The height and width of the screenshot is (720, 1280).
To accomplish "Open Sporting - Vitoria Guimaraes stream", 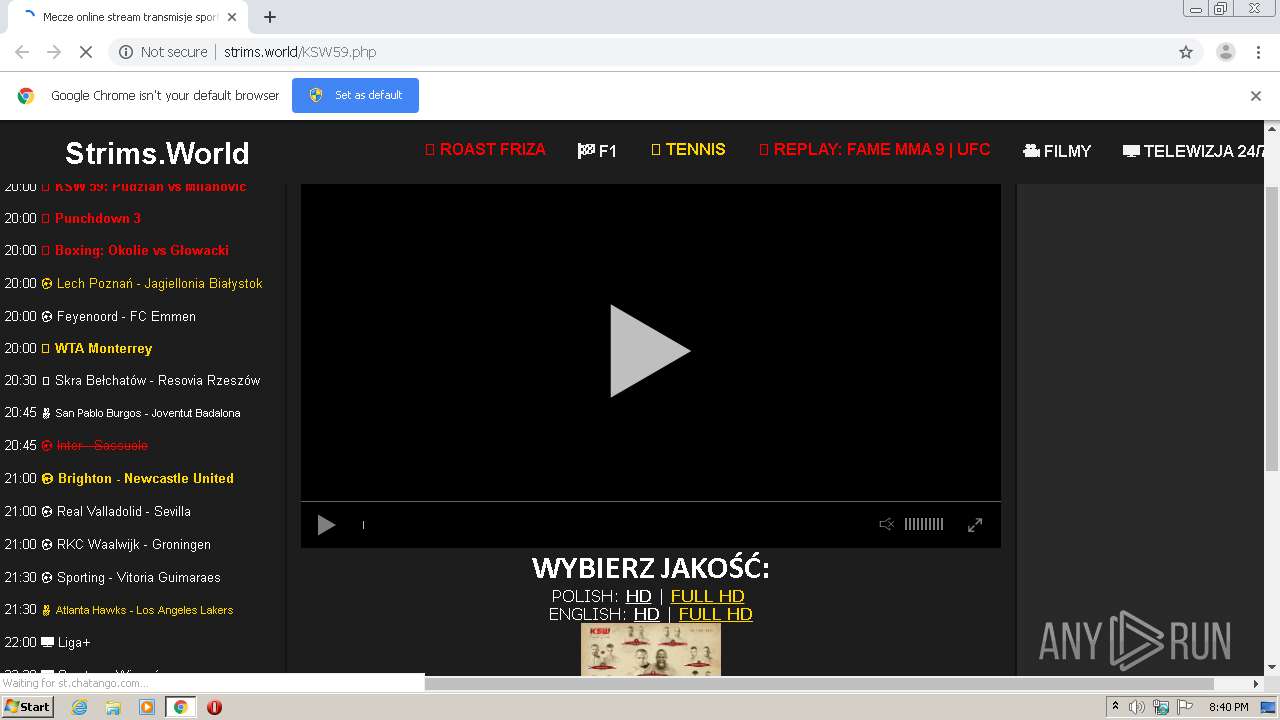I will 138,577.
